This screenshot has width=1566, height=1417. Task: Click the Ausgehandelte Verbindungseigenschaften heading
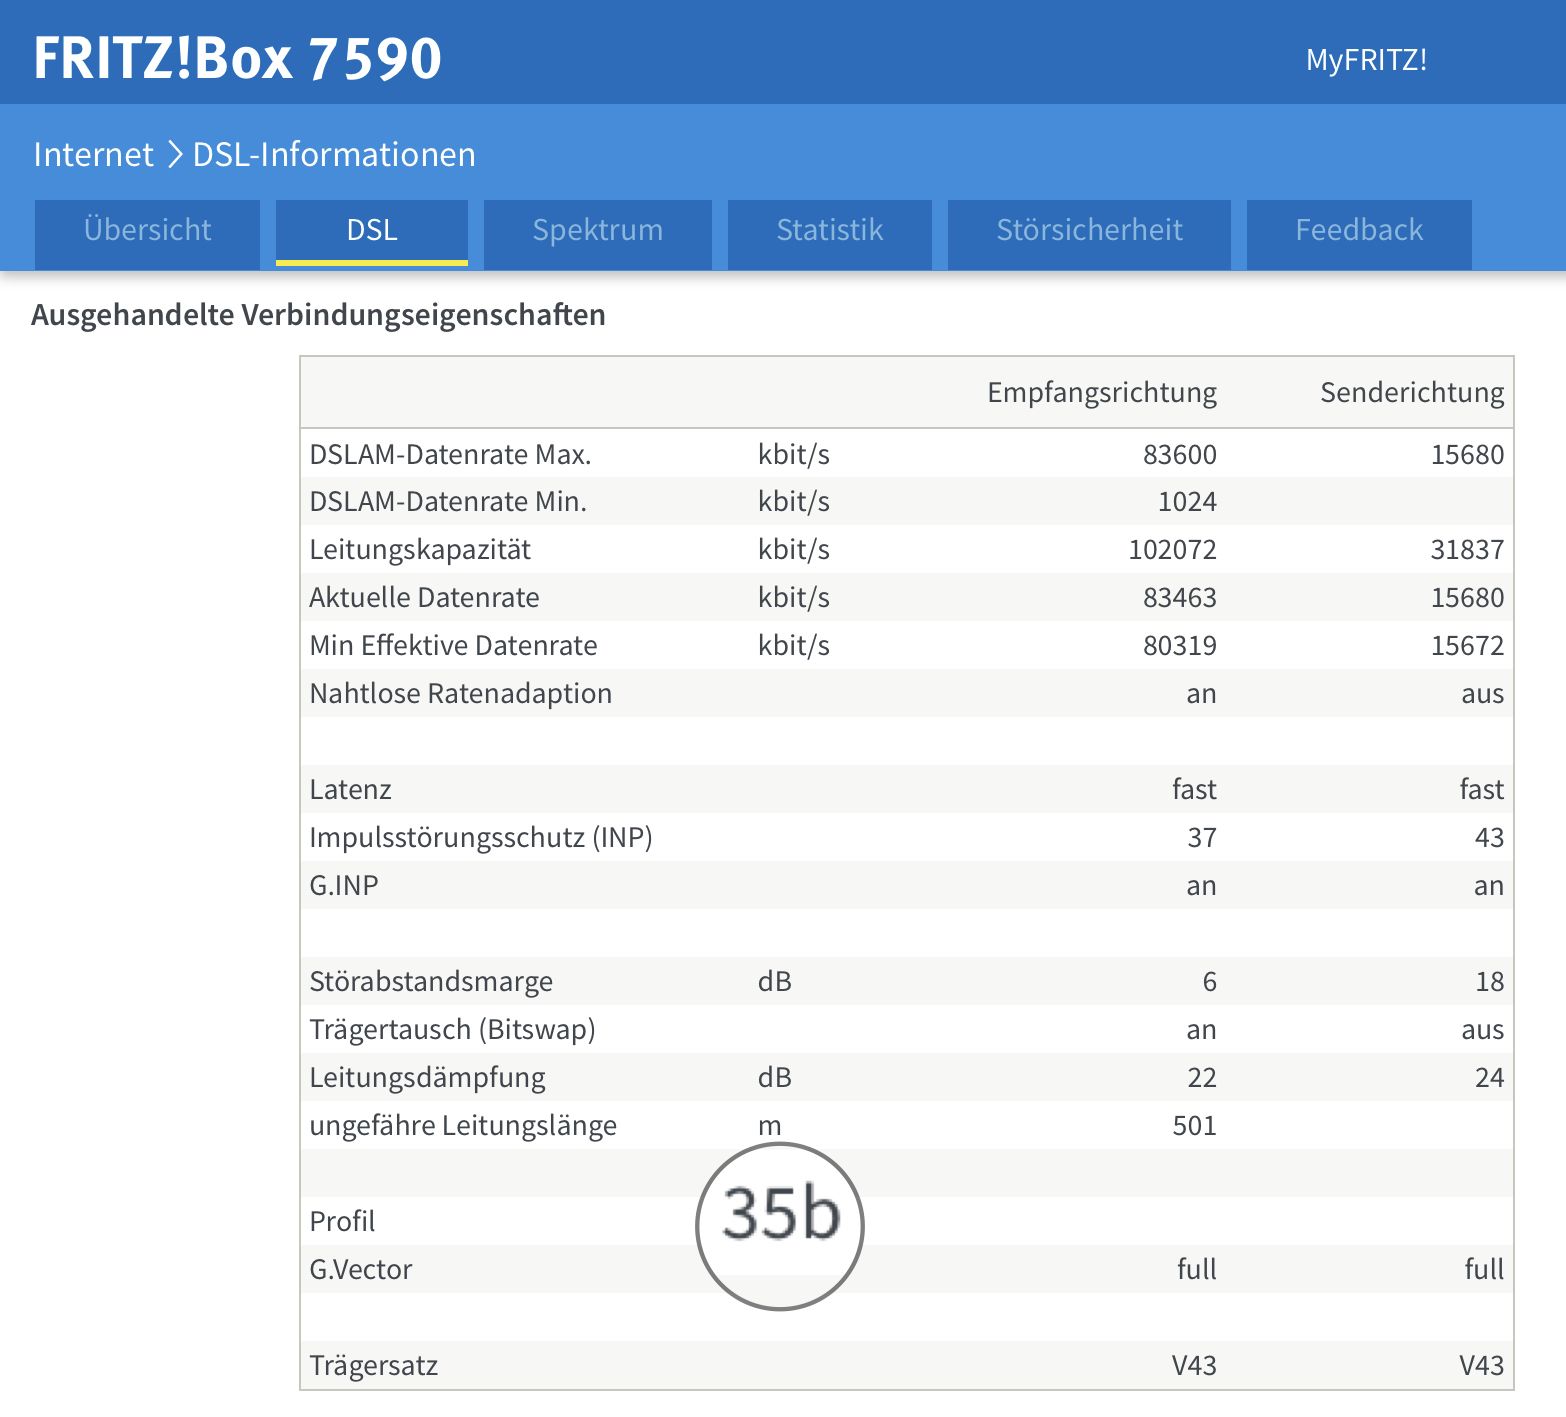[x=318, y=315]
